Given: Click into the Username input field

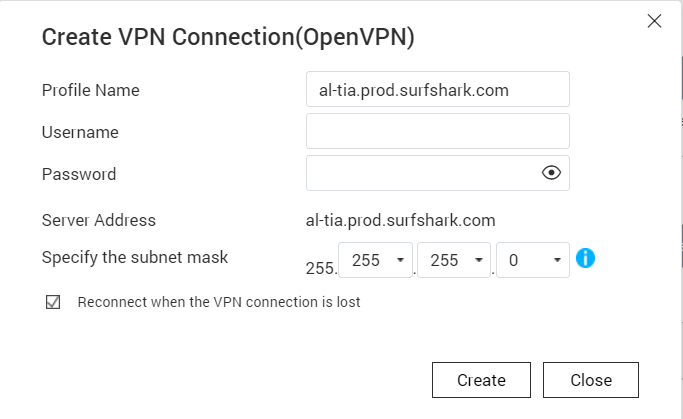Looking at the screenshot, I should click(x=437, y=131).
